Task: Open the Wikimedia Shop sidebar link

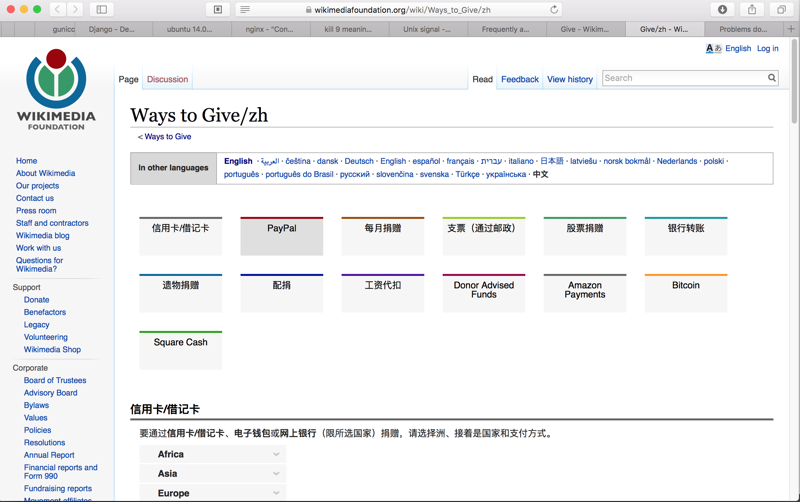Action: point(53,349)
